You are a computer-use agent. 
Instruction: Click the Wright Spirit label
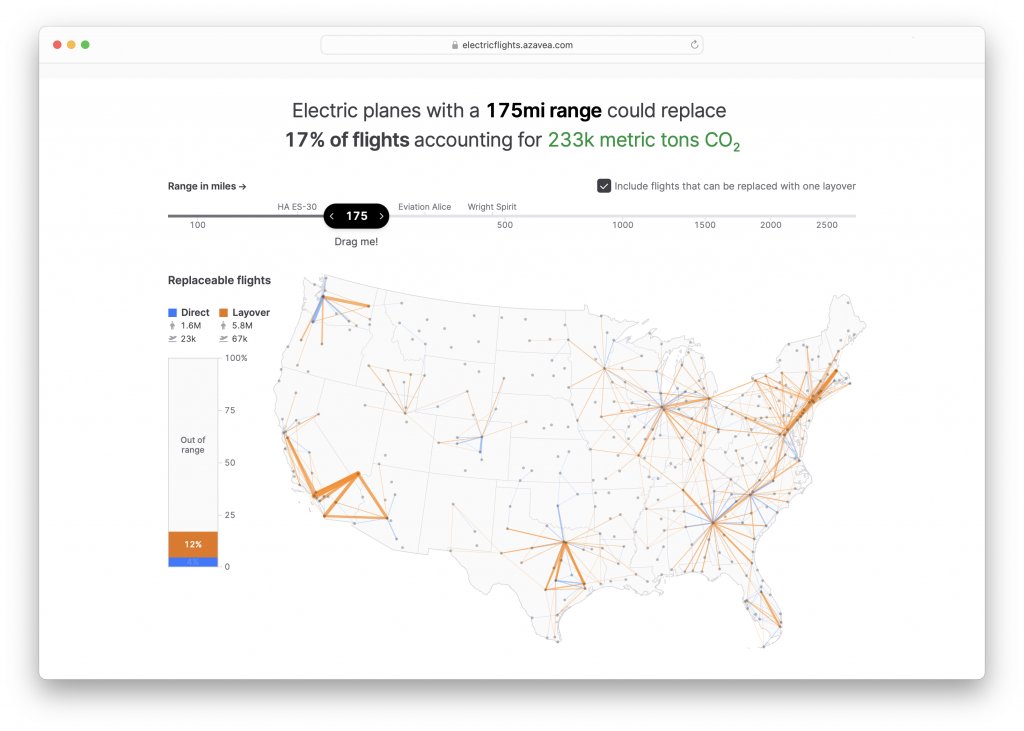tap(491, 206)
